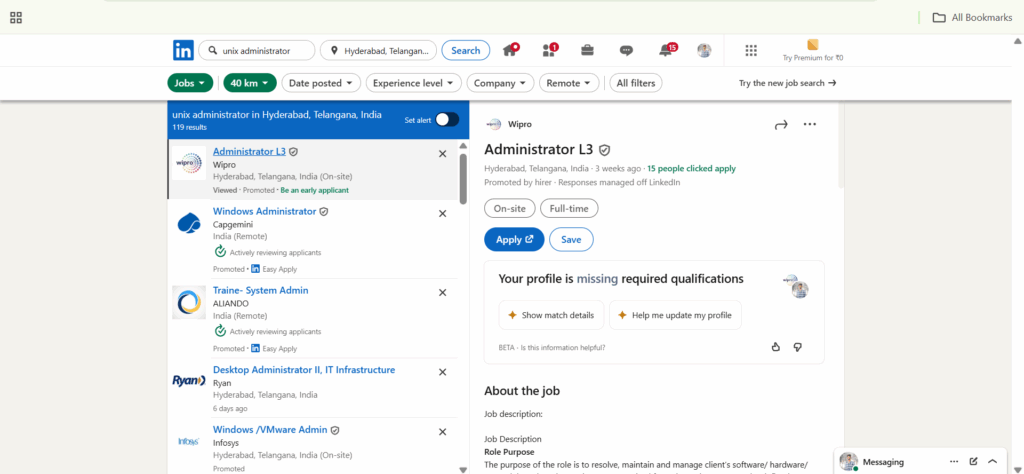This screenshot has height=474, width=1024.
Task: Open Desktop Administrator II, IT Infrastructure listing
Action: pyautogui.click(x=304, y=370)
